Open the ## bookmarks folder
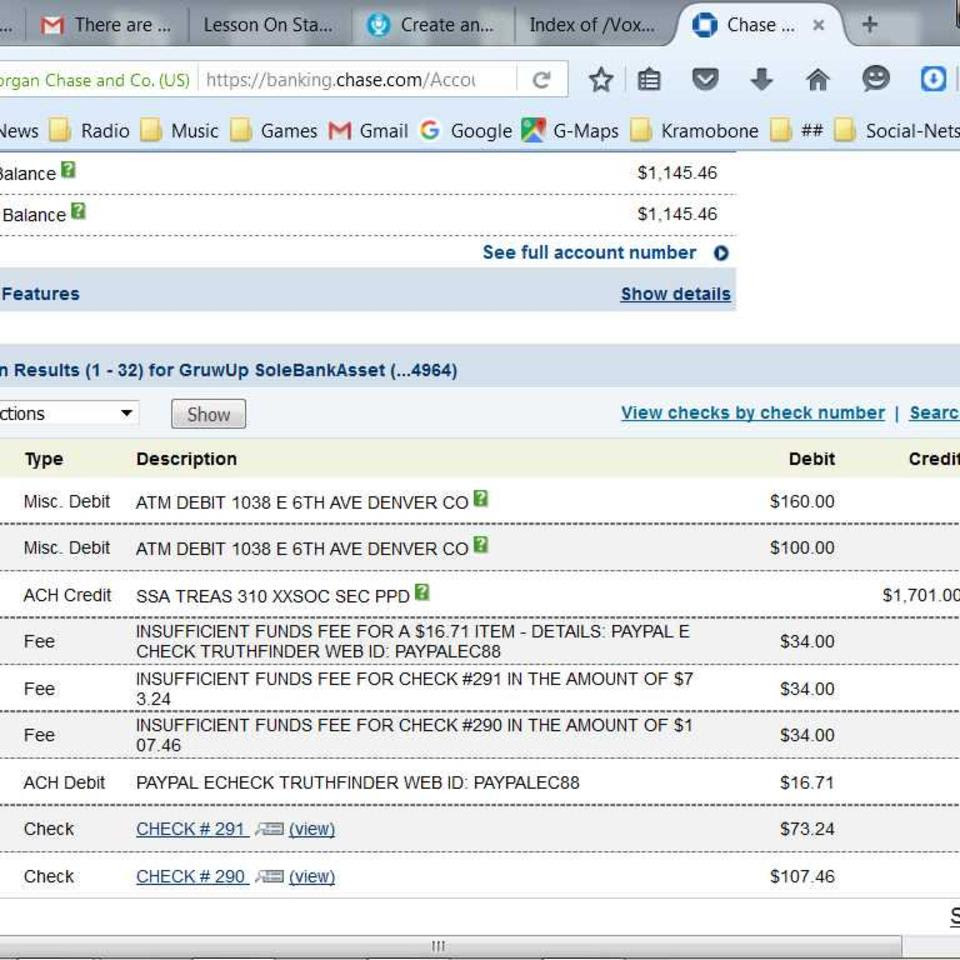Screen dimensions: 960x960 pos(797,130)
